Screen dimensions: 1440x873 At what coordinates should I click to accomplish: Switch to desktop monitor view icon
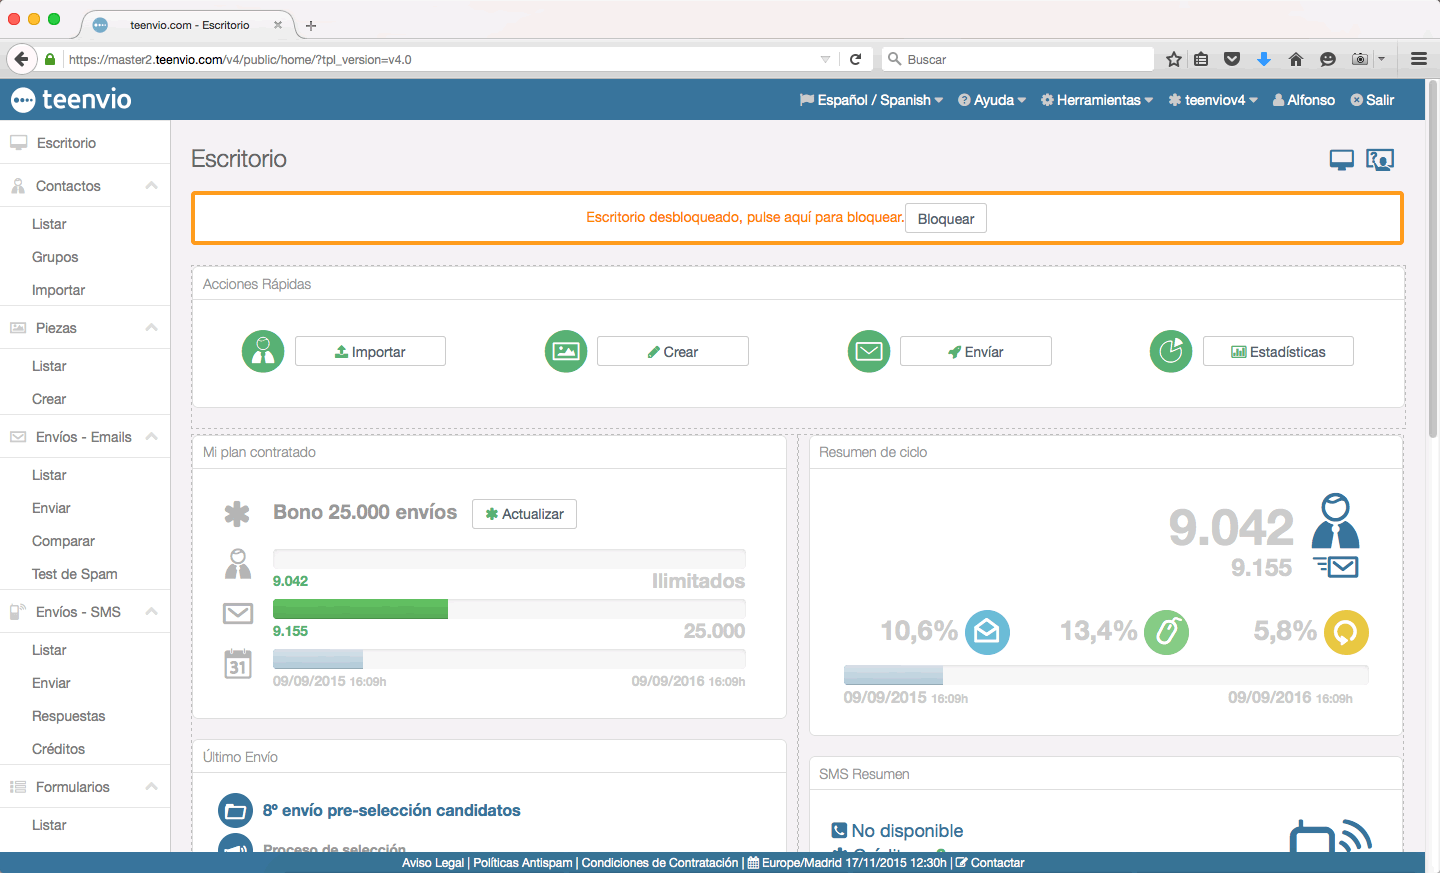coord(1341,160)
